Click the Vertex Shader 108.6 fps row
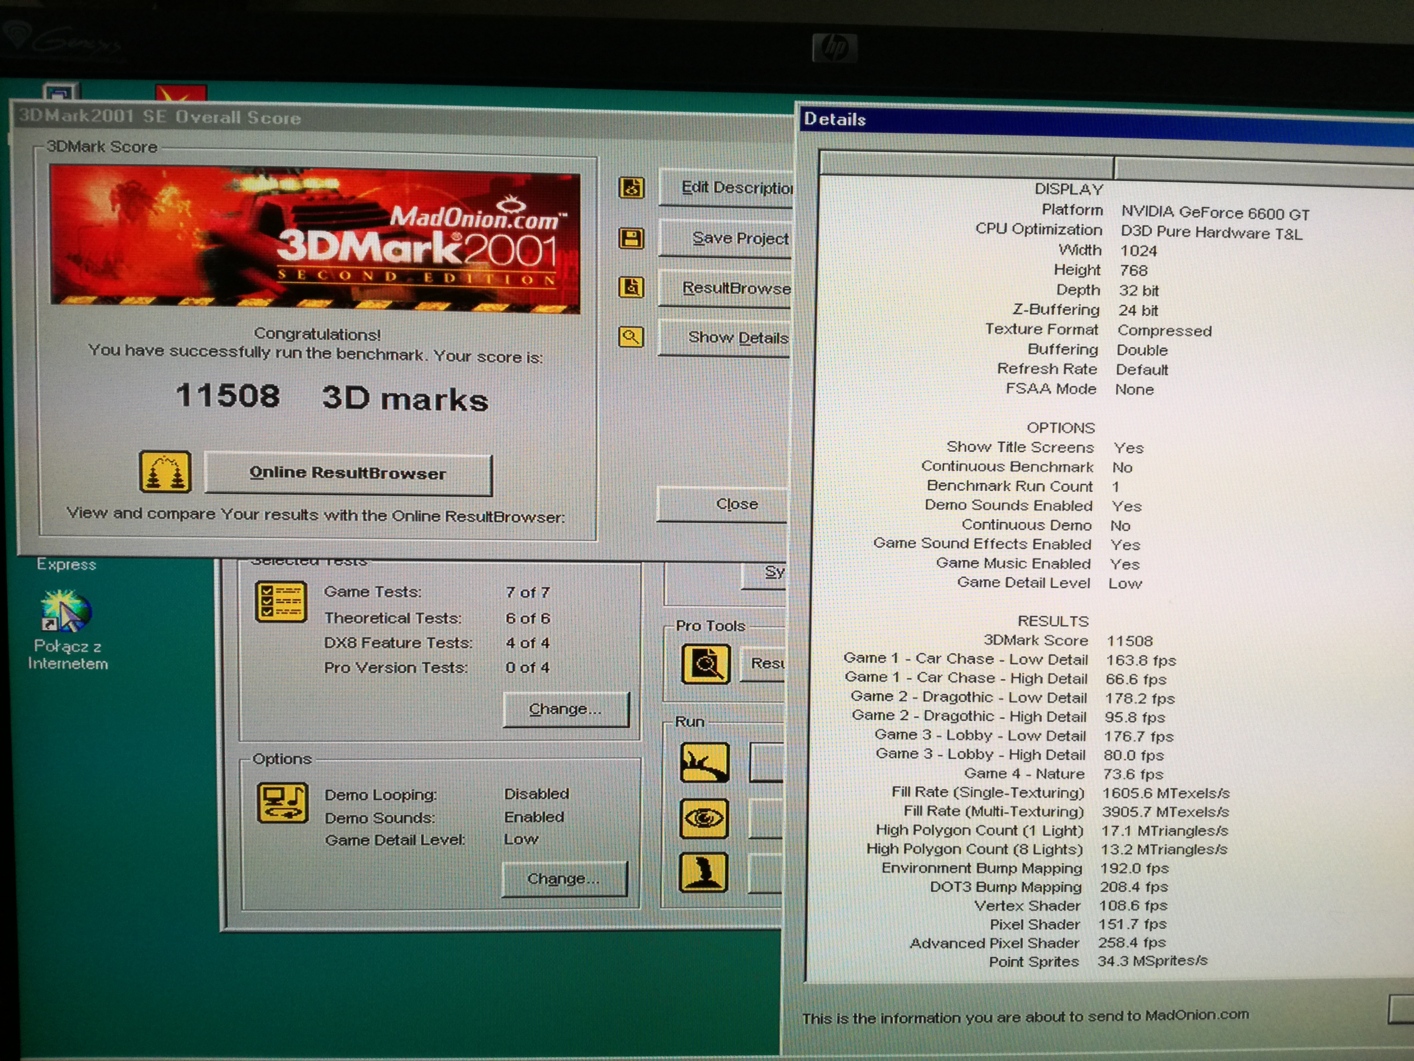The width and height of the screenshot is (1414, 1061). click(1071, 905)
